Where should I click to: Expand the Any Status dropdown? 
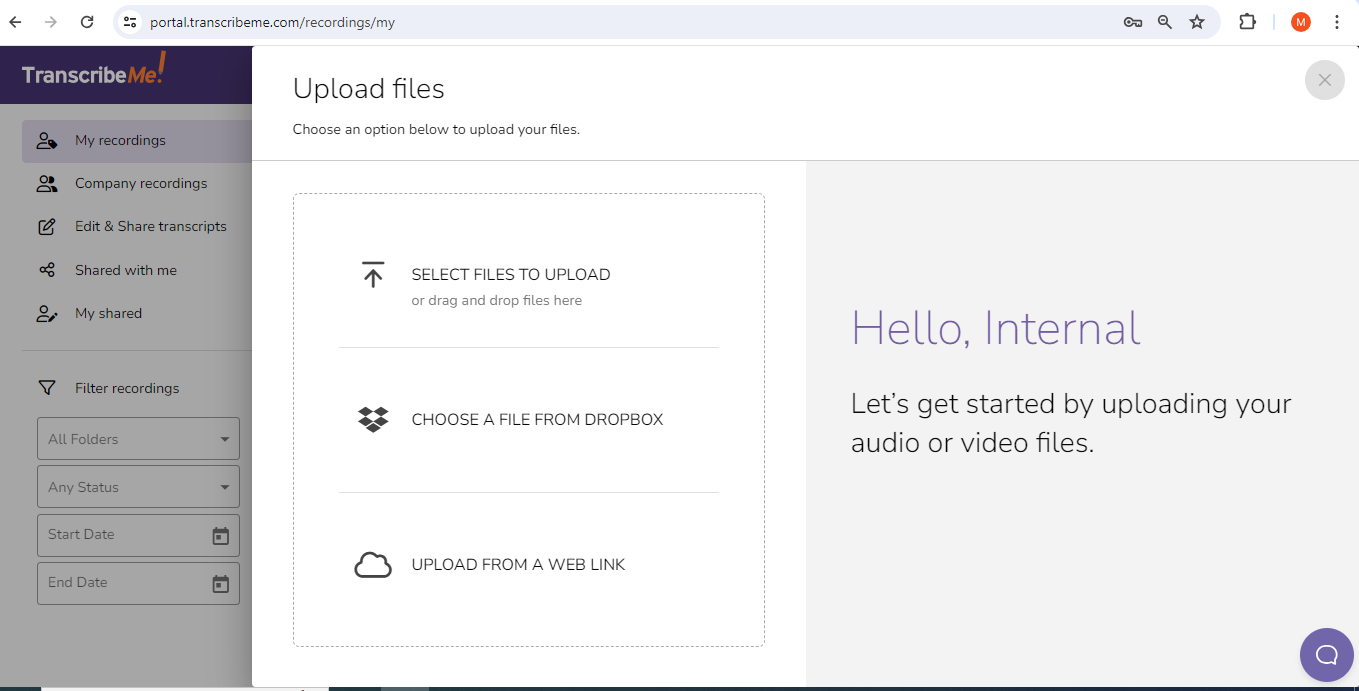[x=138, y=487]
